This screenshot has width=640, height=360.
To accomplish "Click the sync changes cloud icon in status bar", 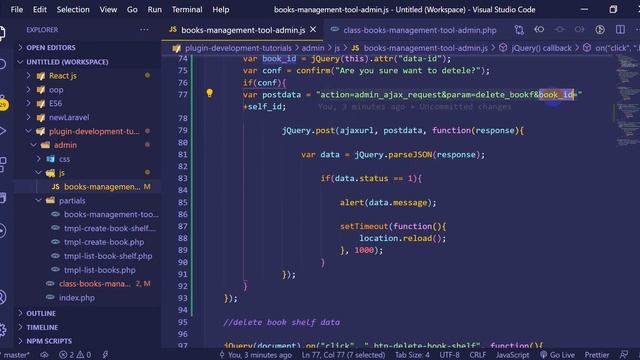I will 44,355.
